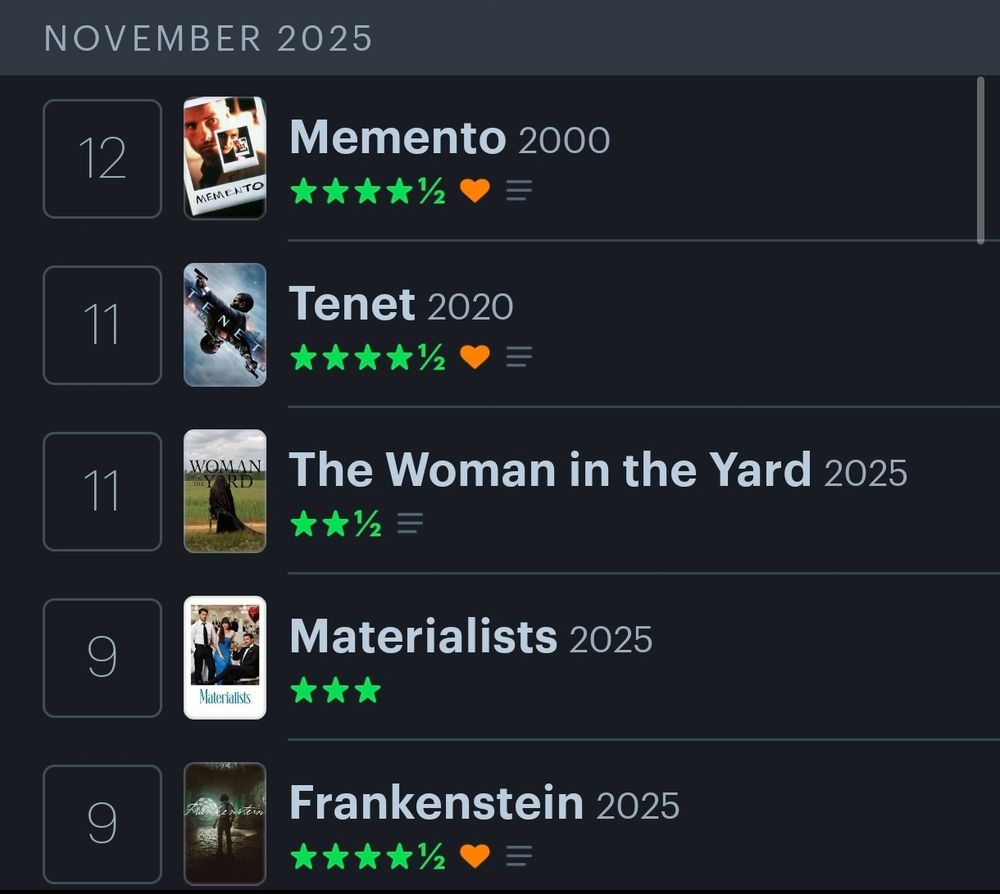The image size is (1000, 894).
Task: Select the Frankenstein poster thumbnail
Action: pos(225,823)
